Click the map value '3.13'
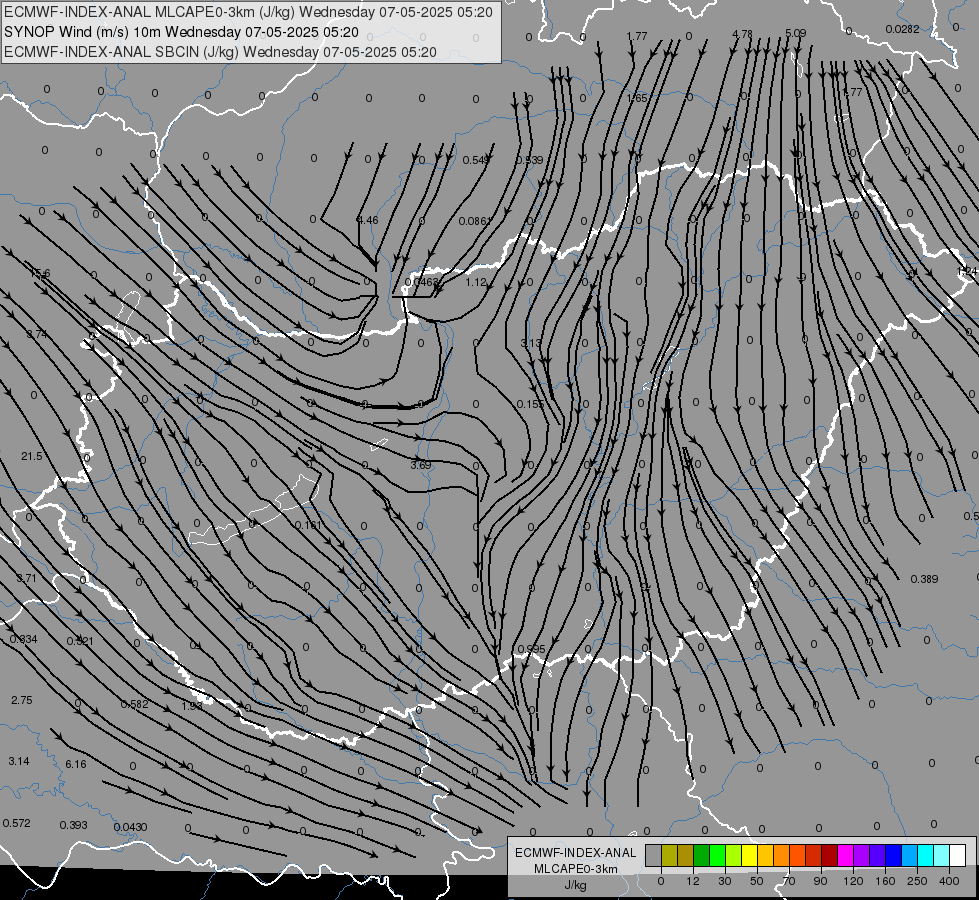Viewport: 979px width, 900px height. 531,343
